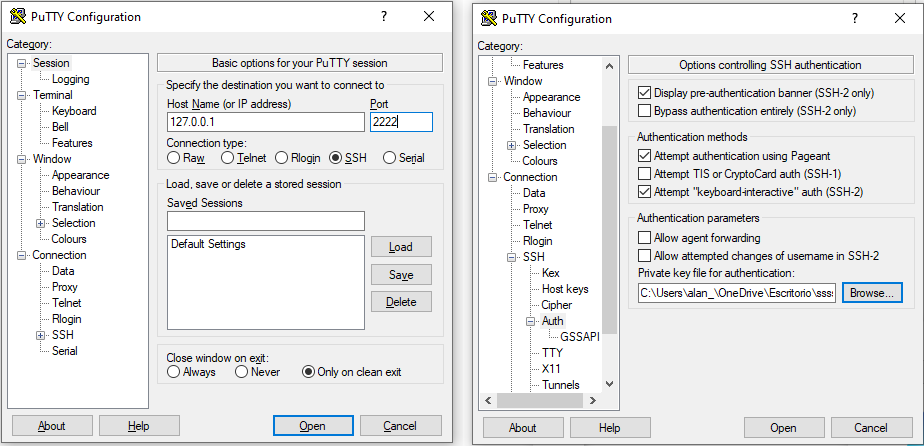The image size is (924, 446).
Task: Collapse the Window tree node in left window
Action: click(x=22, y=159)
